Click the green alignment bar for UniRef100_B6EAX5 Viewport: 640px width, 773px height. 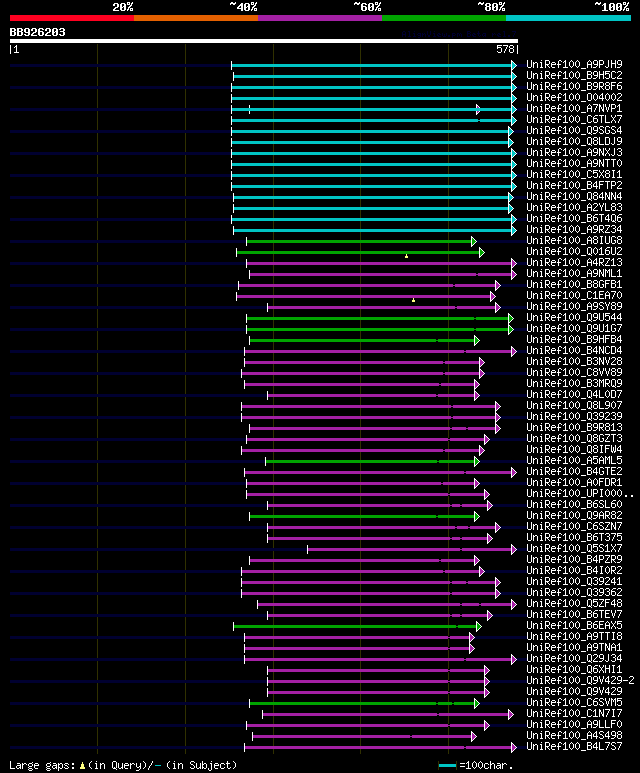coord(356,627)
